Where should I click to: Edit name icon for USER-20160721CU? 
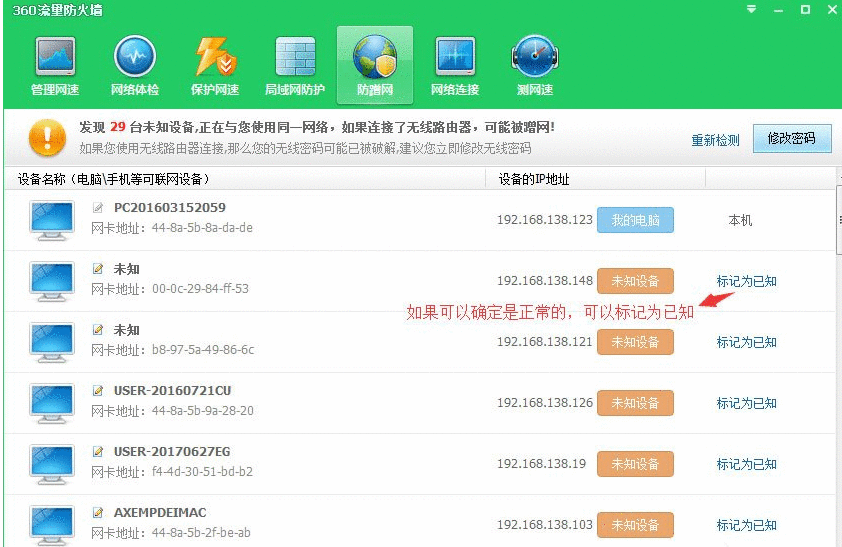pos(98,390)
